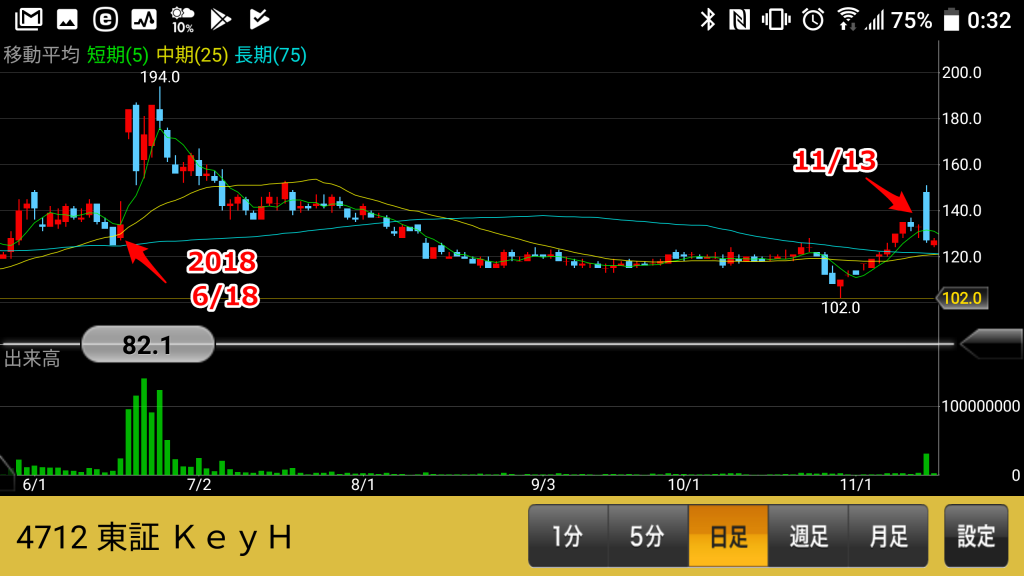The image size is (1024, 576).
Task: Tap the yellow 102.0 price tag
Action: [961, 298]
